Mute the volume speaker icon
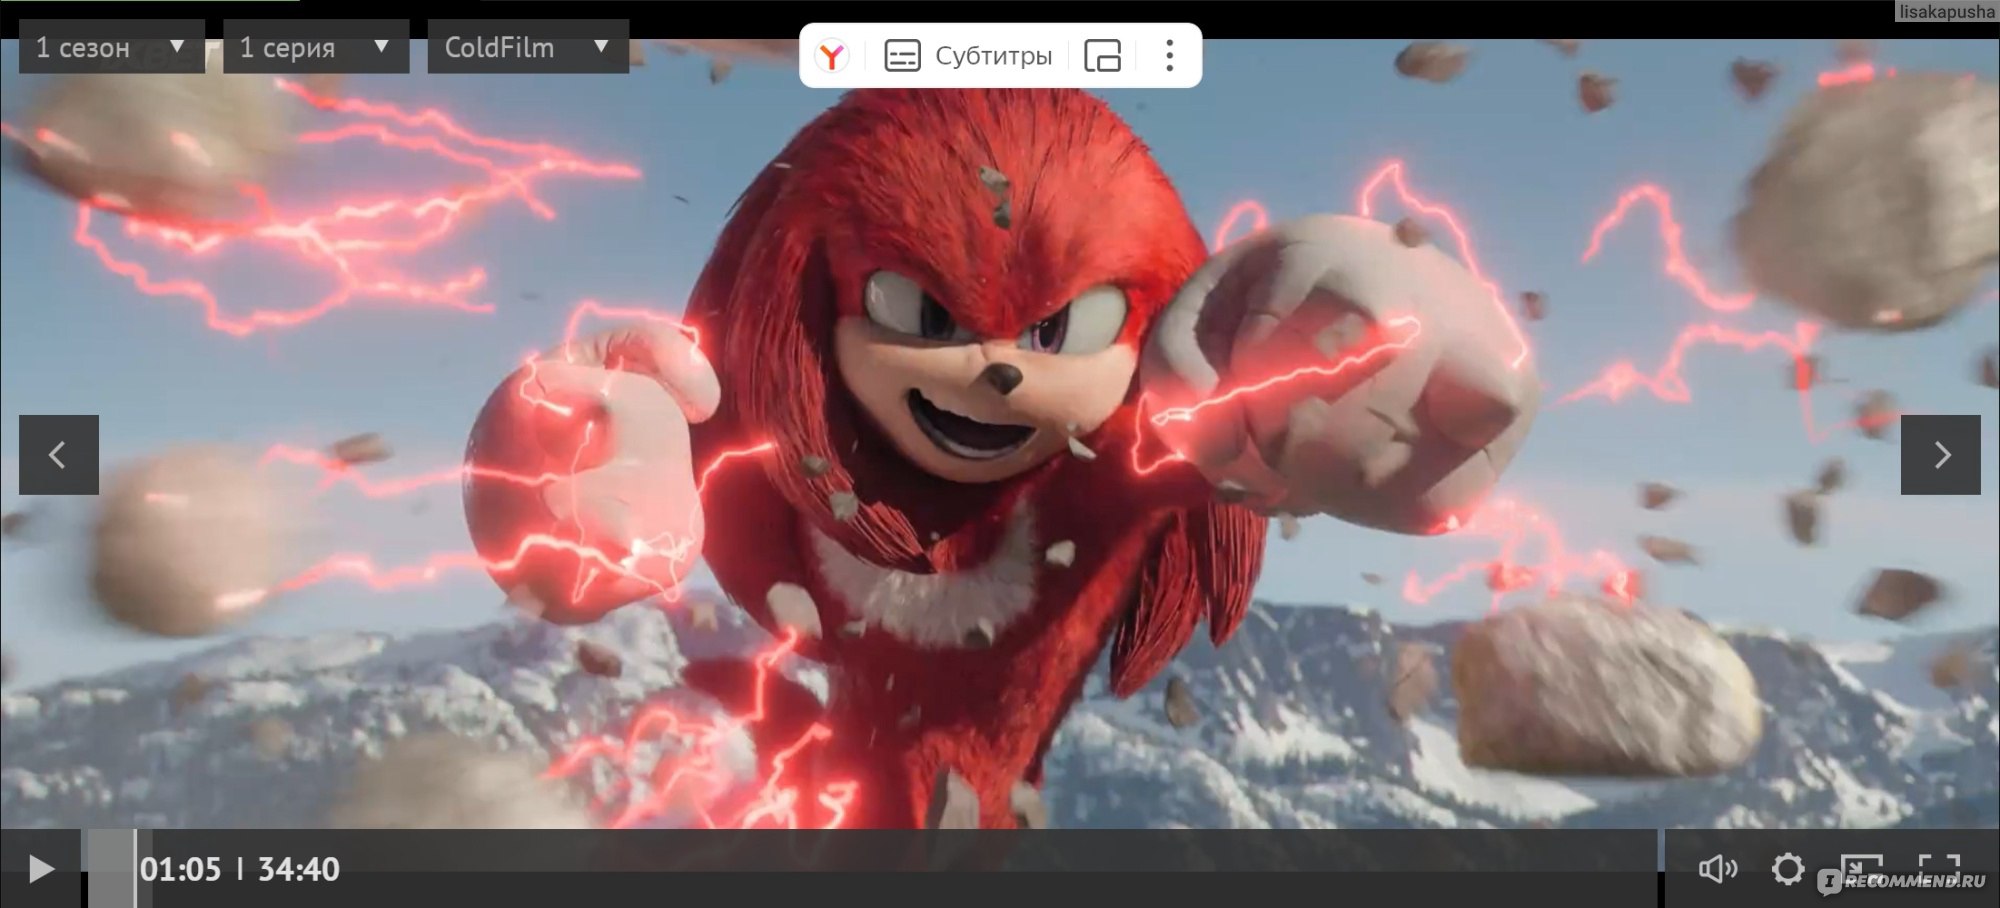Image resolution: width=2000 pixels, height=908 pixels. pos(1718,869)
